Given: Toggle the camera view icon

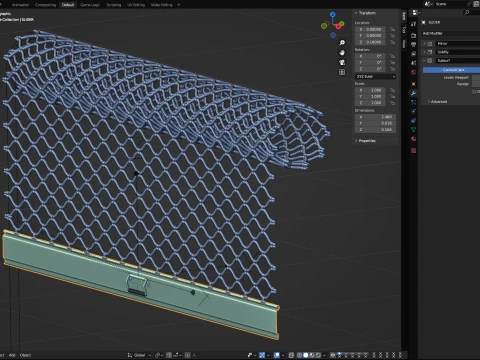Looking at the screenshot, I should tap(342, 62).
